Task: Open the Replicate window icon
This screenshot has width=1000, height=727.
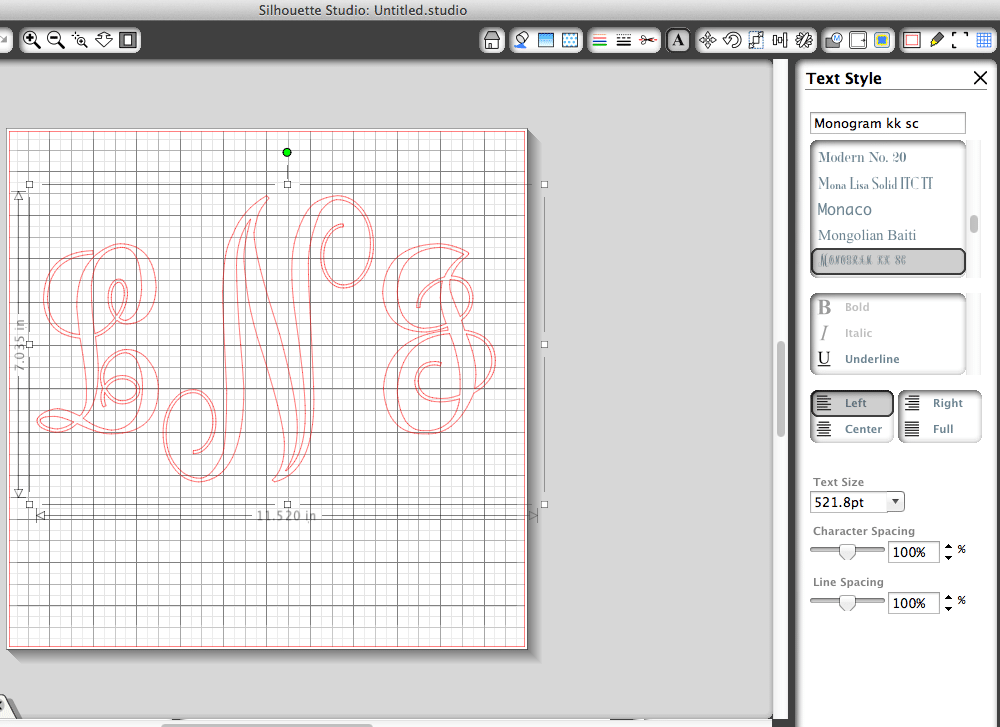Action: (x=804, y=41)
